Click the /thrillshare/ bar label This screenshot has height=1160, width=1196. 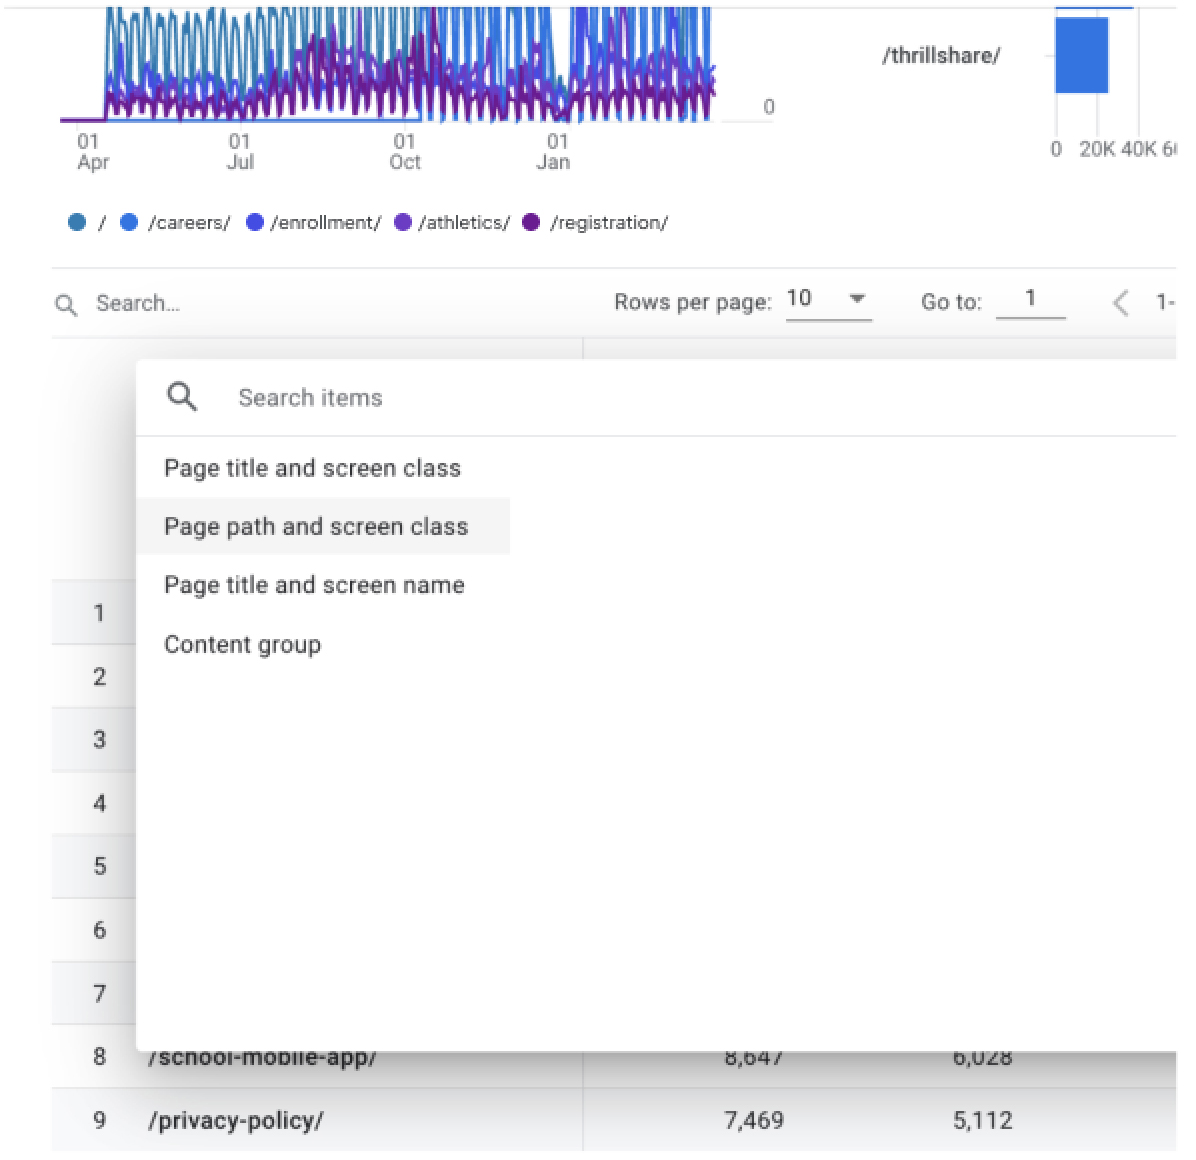pos(941,55)
